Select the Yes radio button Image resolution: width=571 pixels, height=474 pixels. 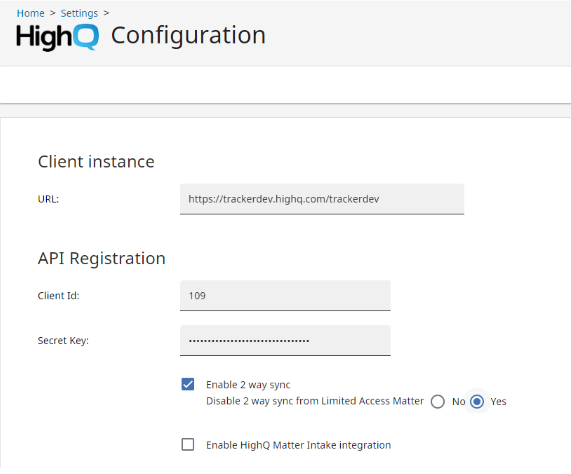[477, 402]
